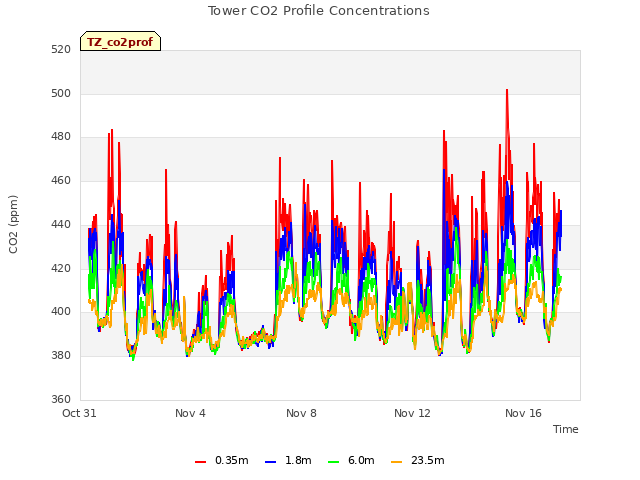640x480 pixels.
Task: Click the highest red peak near 500 ppm
Action: click(507, 91)
